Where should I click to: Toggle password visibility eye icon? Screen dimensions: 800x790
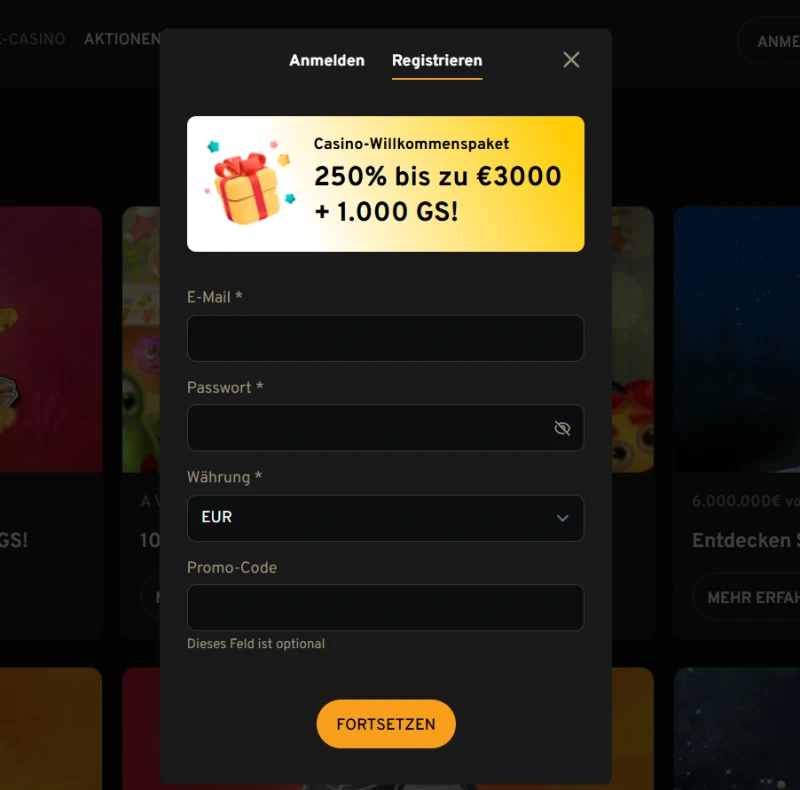[x=562, y=428]
